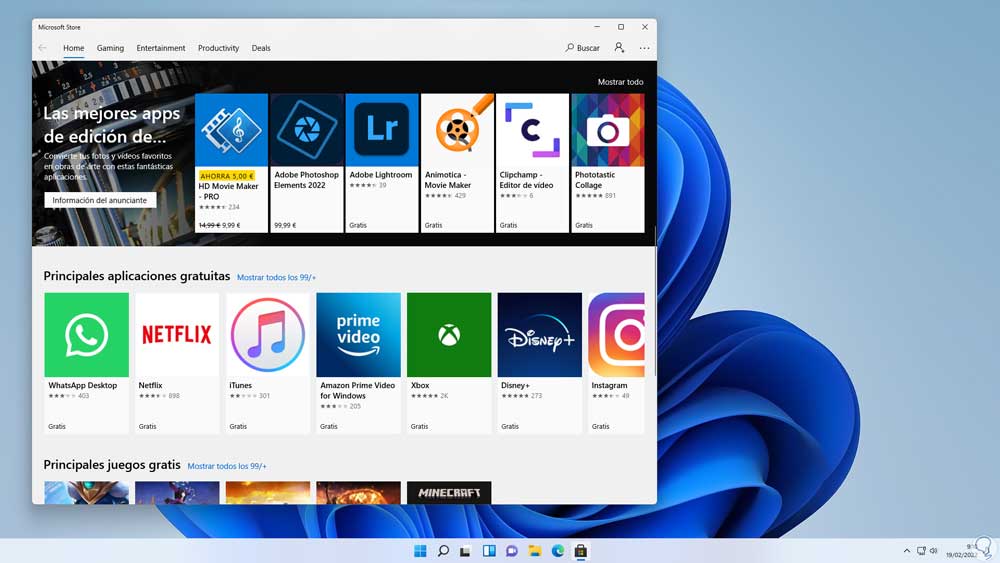Open the HD Movie Maker PRO app tile
The width and height of the screenshot is (1000, 563).
[231, 163]
